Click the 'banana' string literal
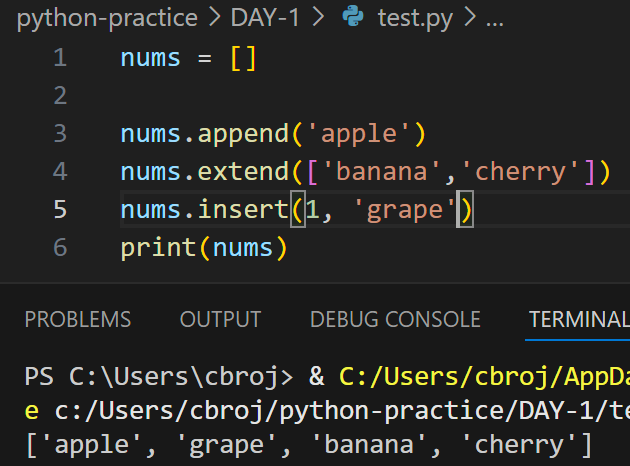Image resolution: width=630 pixels, height=466 pixels. click(382, 172)
